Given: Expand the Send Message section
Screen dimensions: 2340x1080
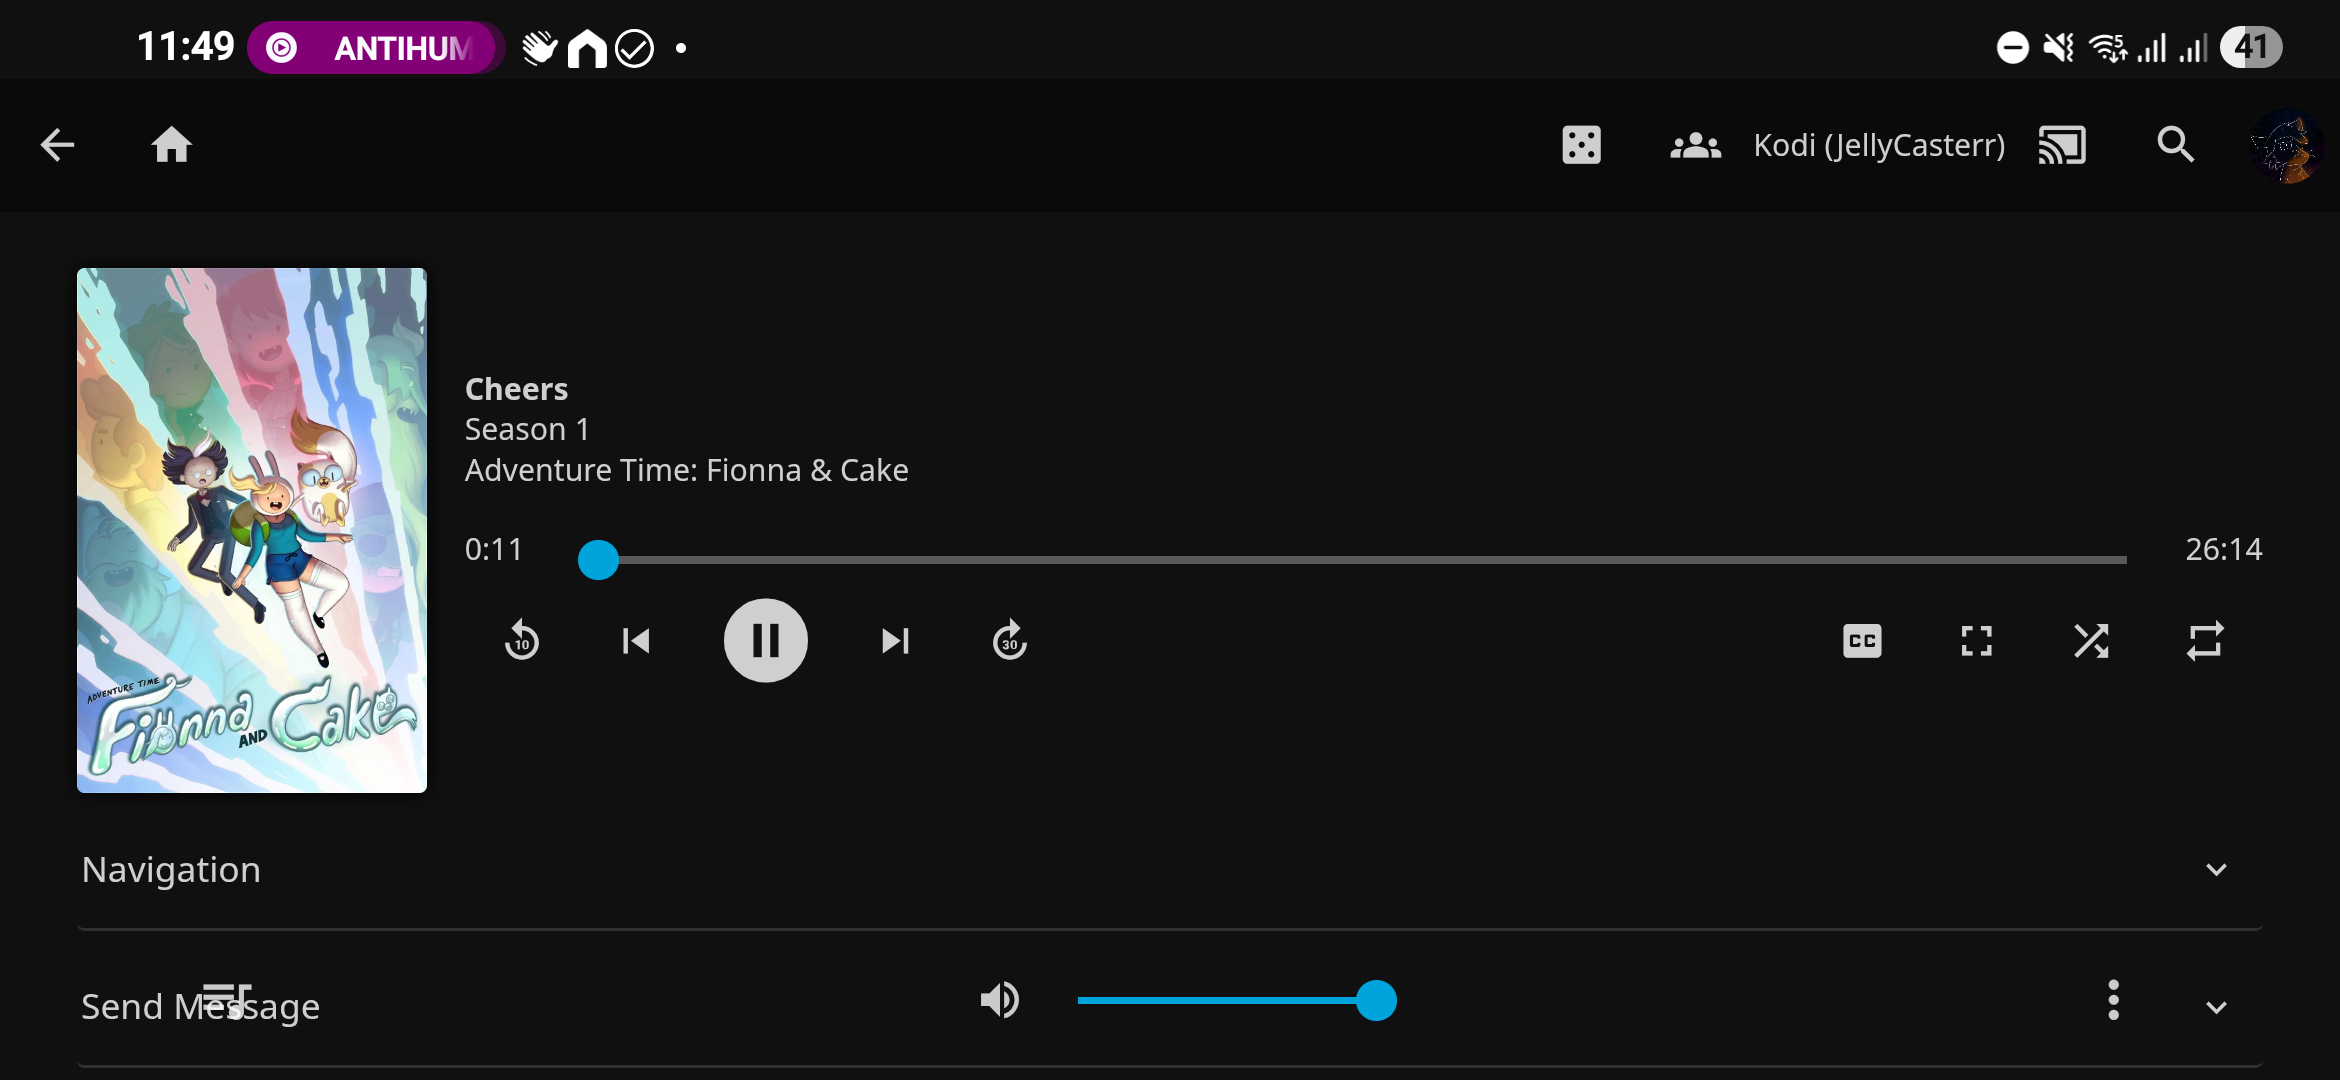Looking at the screenshot, I should (x=2216, y=1007).
